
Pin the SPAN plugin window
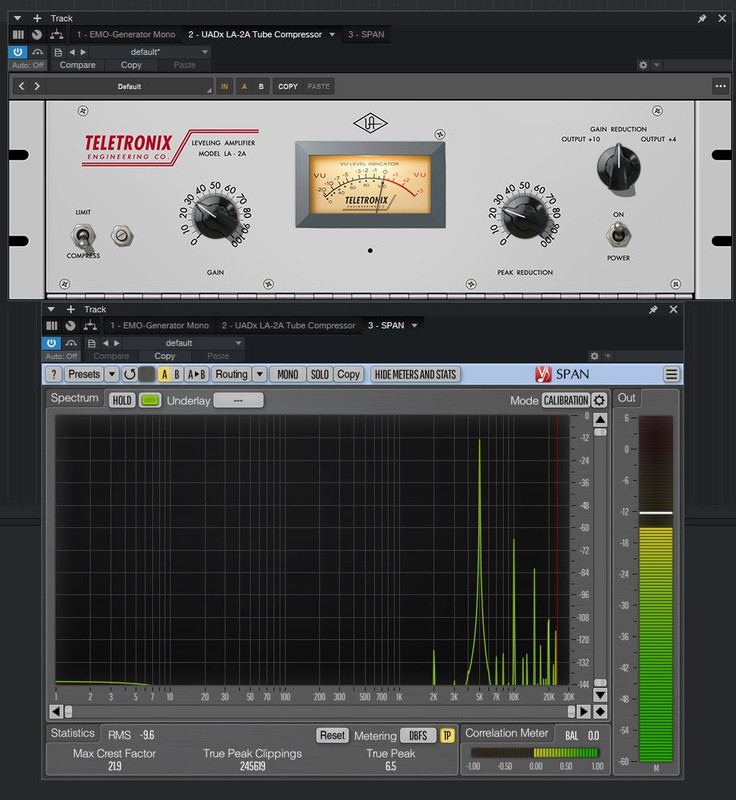pyautogui.click(x=653, y=310)
